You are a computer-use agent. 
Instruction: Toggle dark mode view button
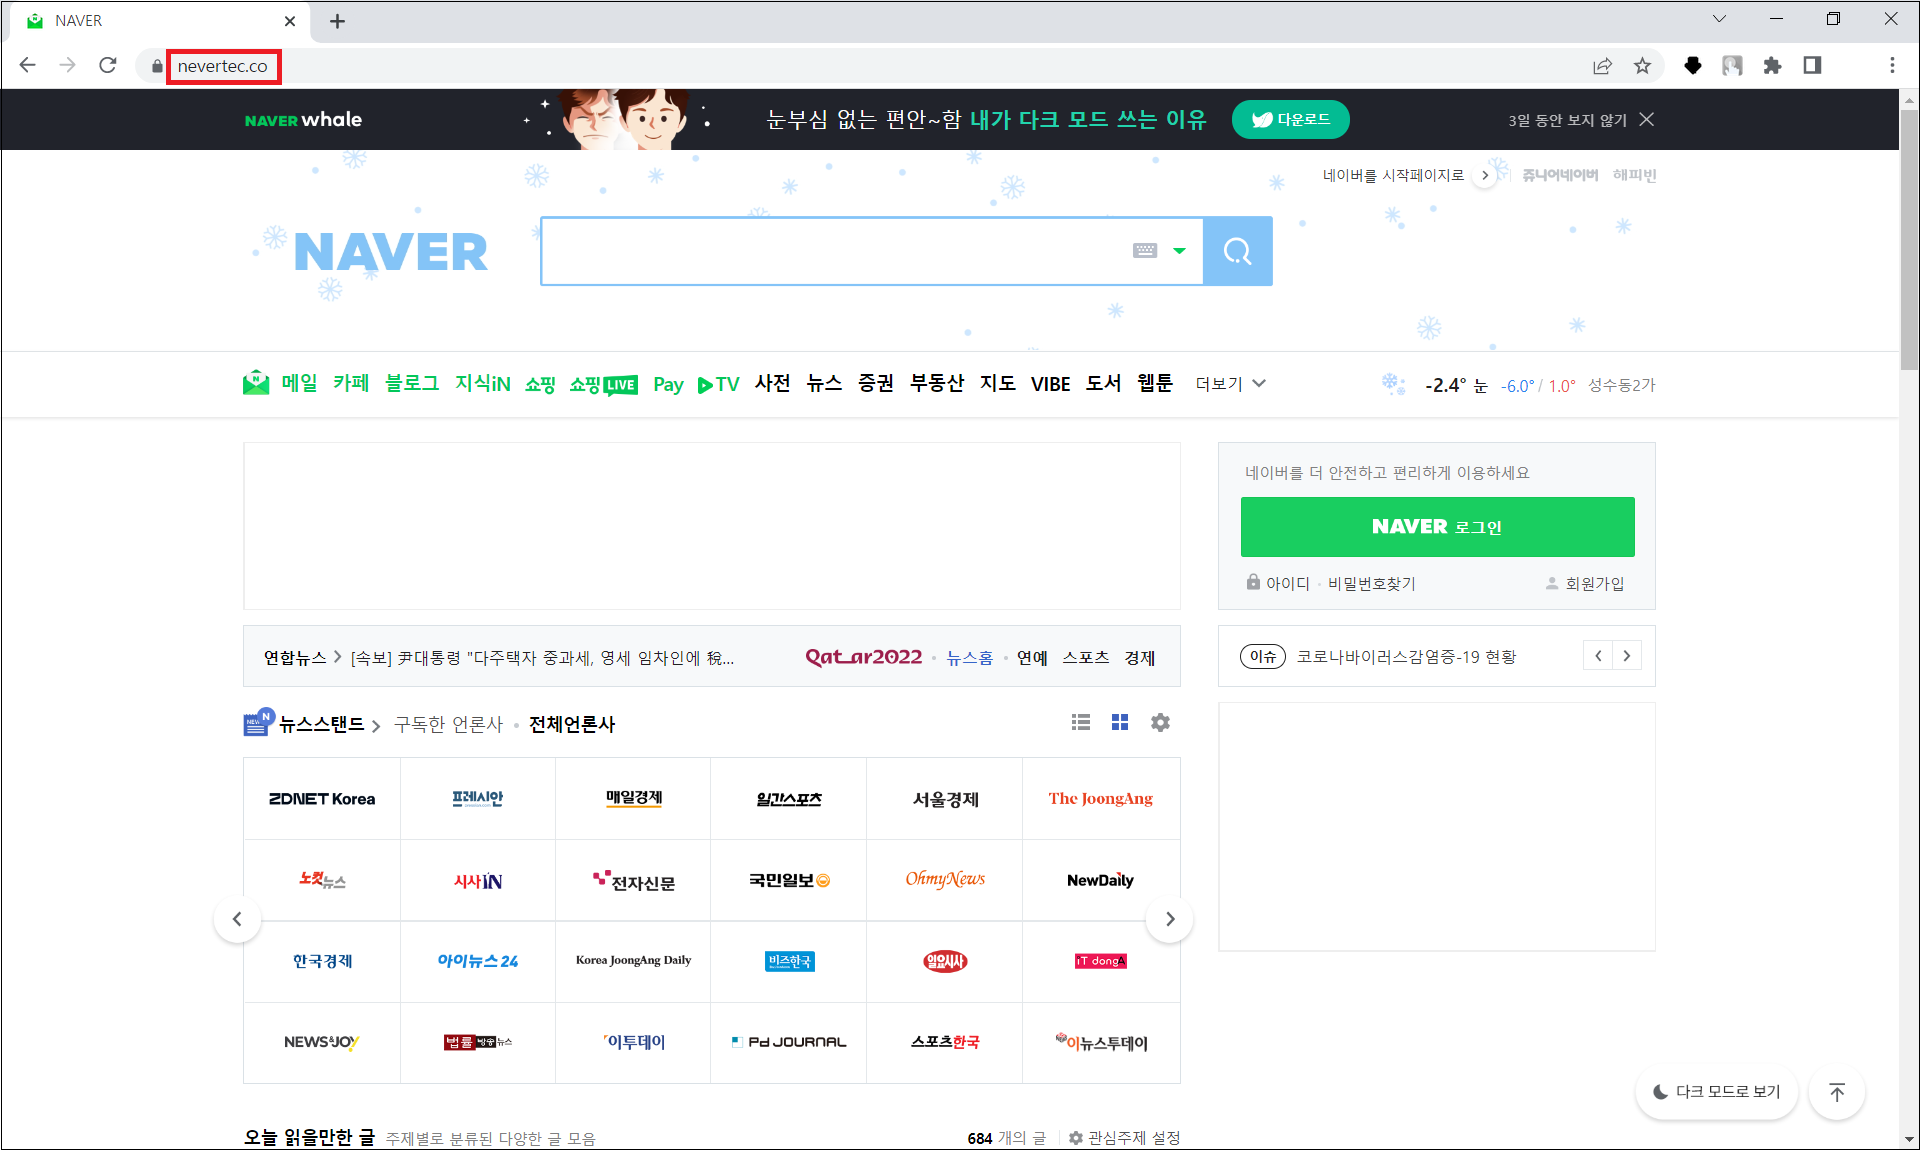pos(1717,1092)
